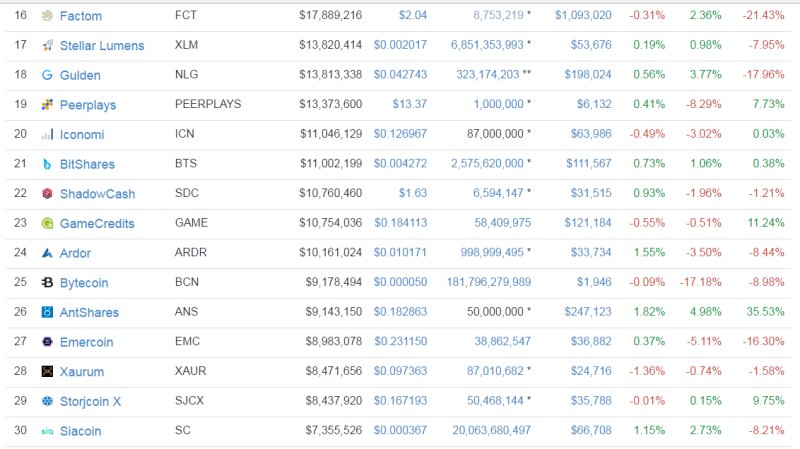
Task: Click the Peerplays coin icon
Action: (x=47, y=105)
